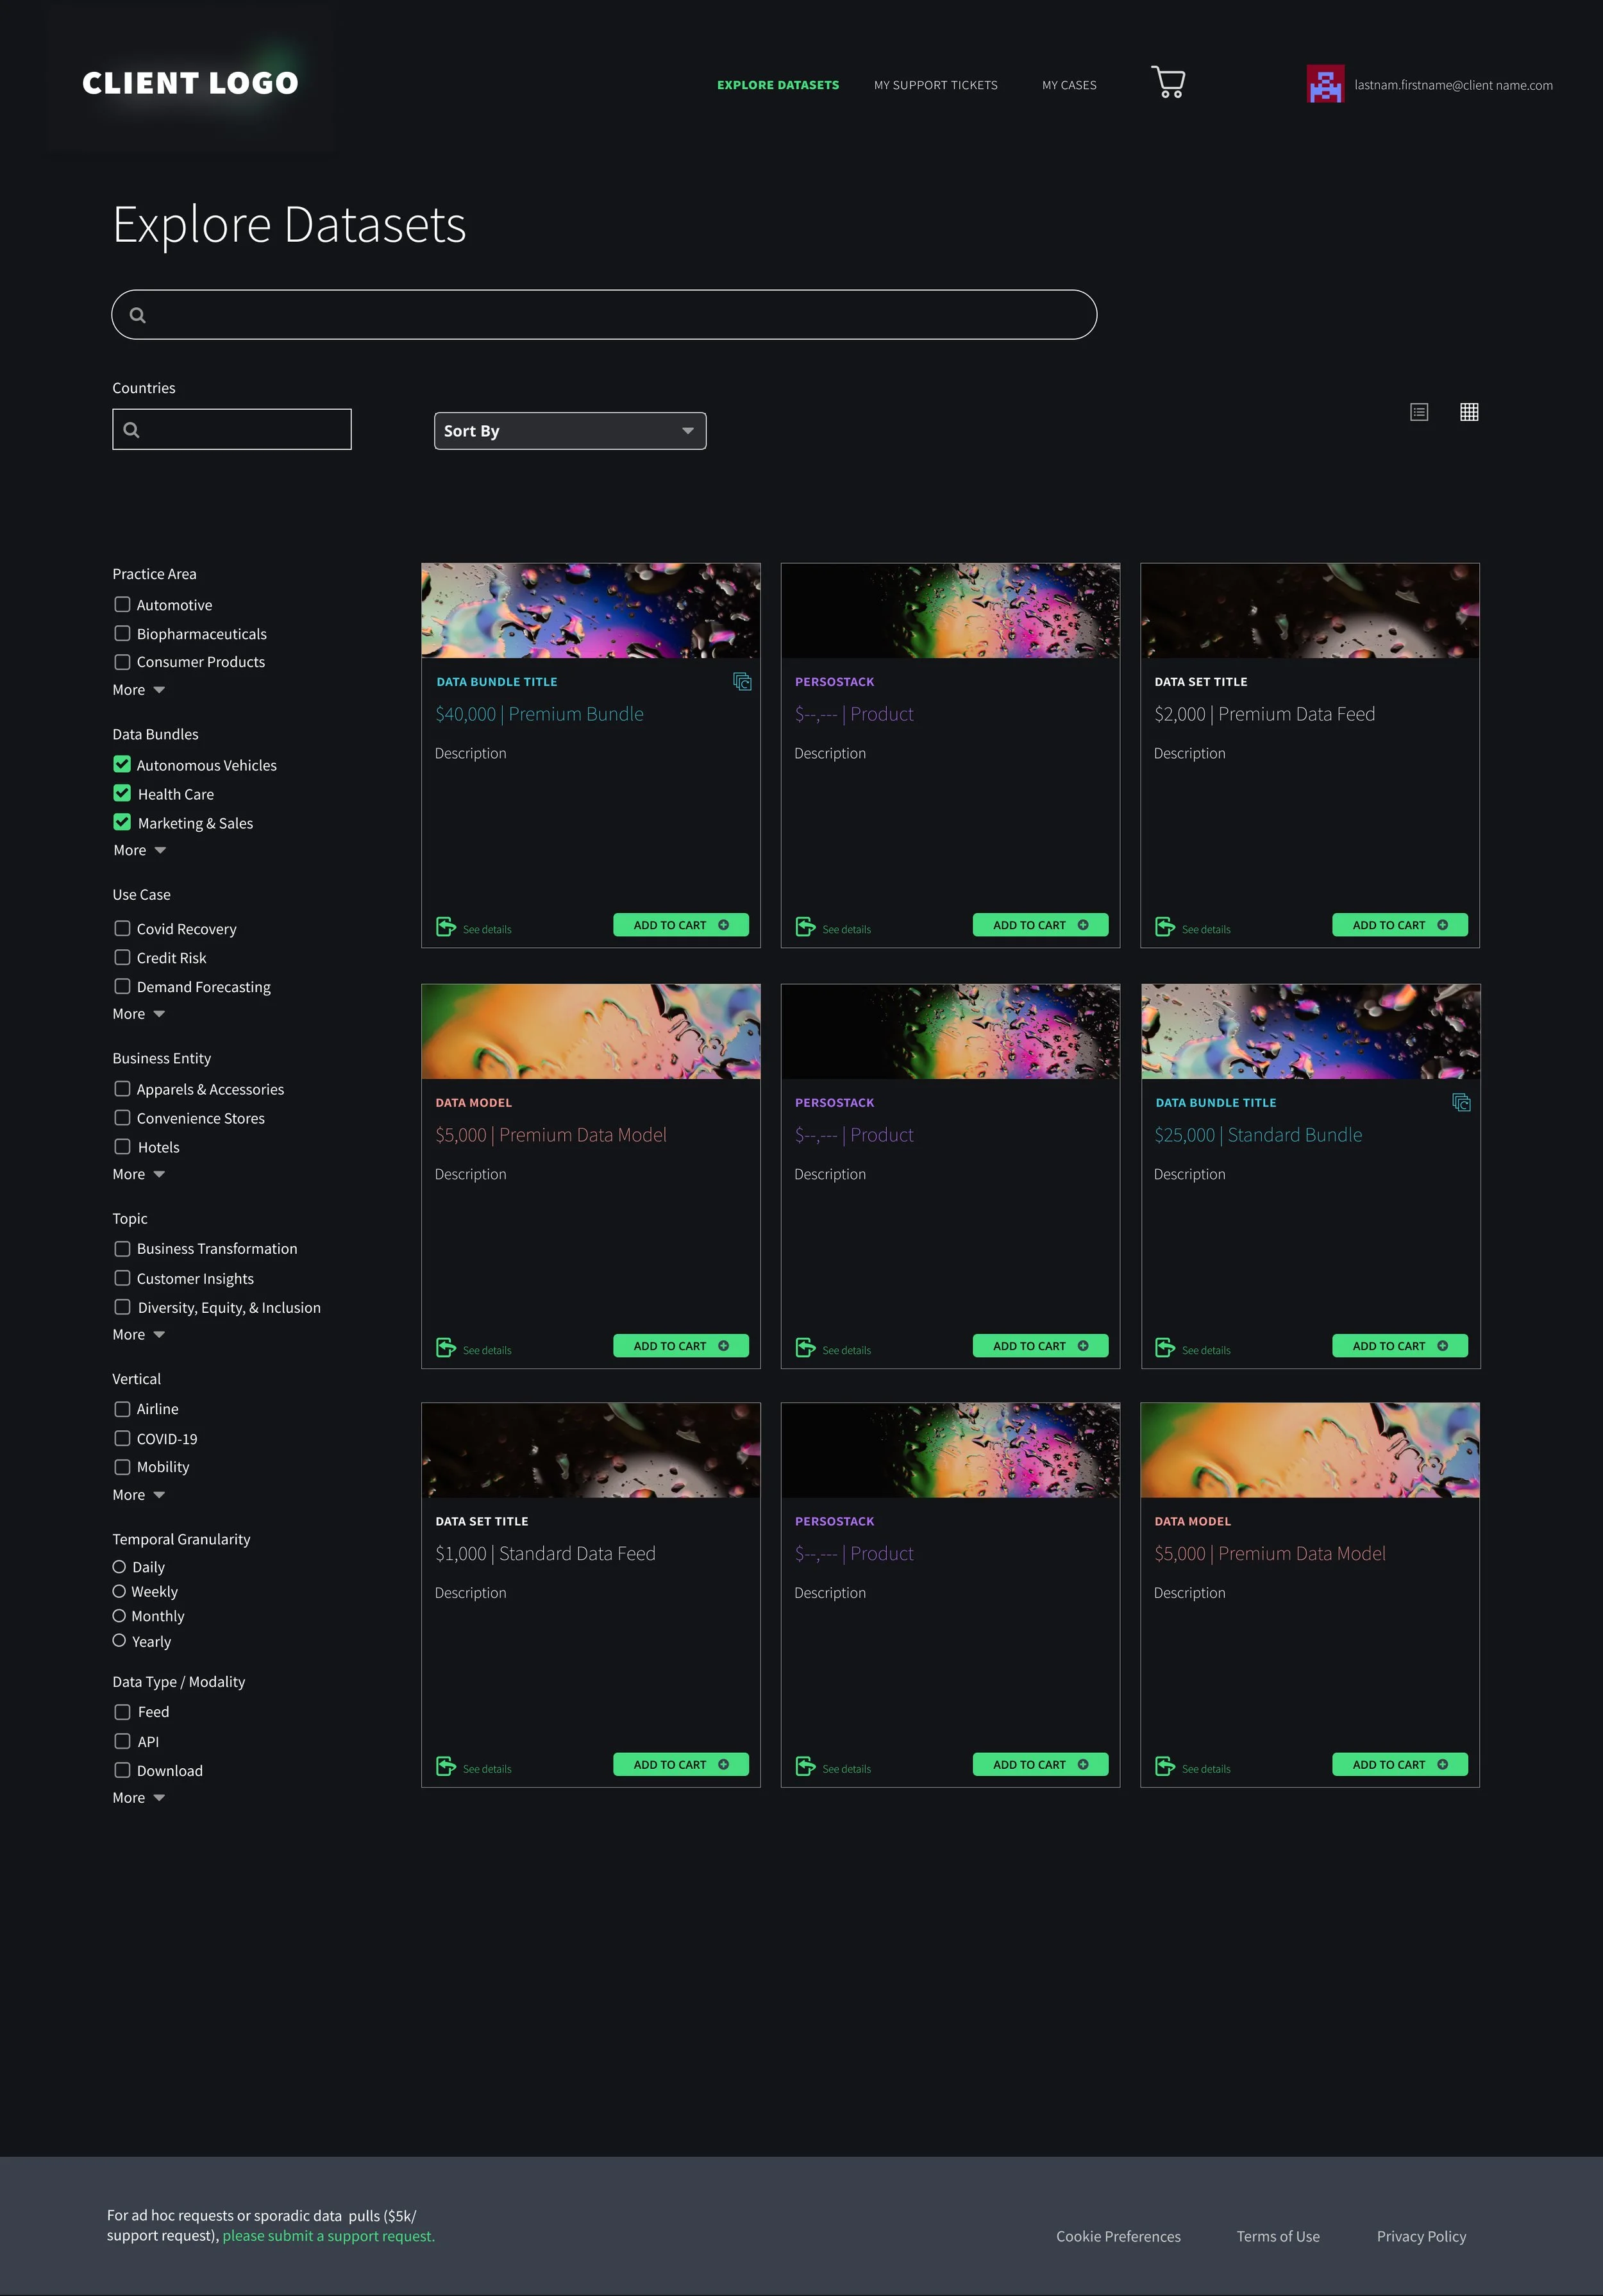This screenshot has width=1603, height=2296.
Task: Click please submit a support request link
Action: pyautogui.click(x=328, y=2236)
